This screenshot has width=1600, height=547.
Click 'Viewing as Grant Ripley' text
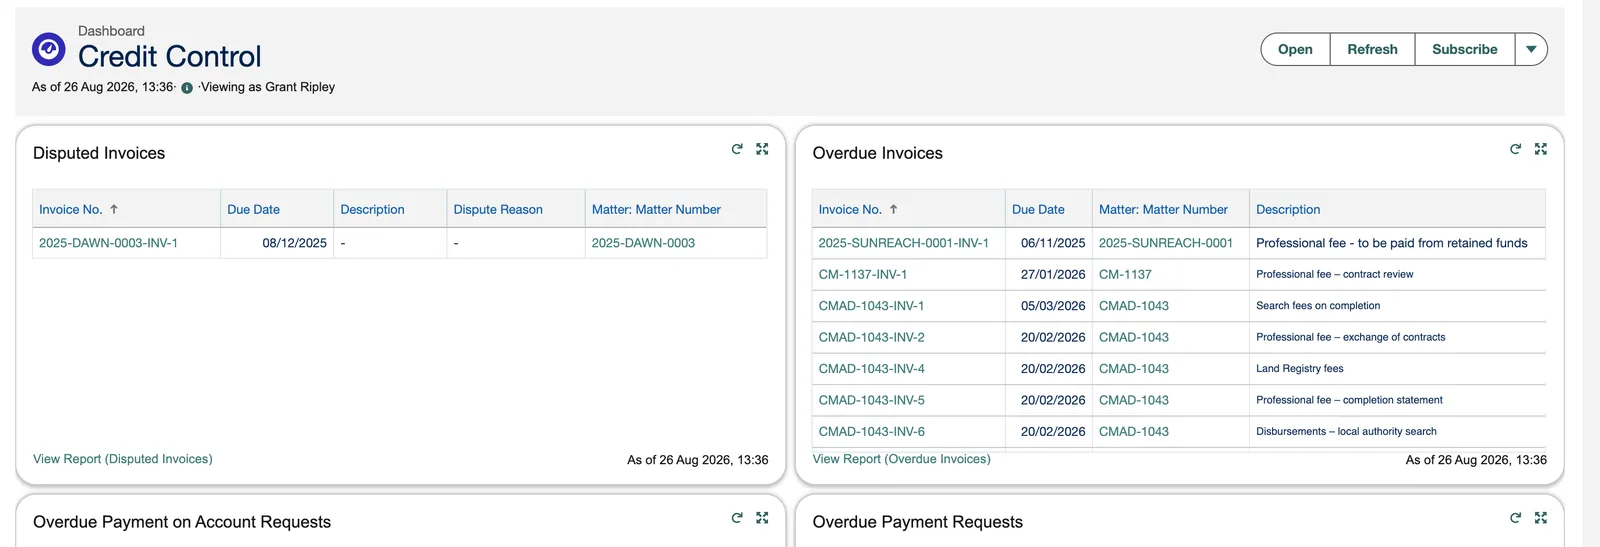(x=268, y=87)
